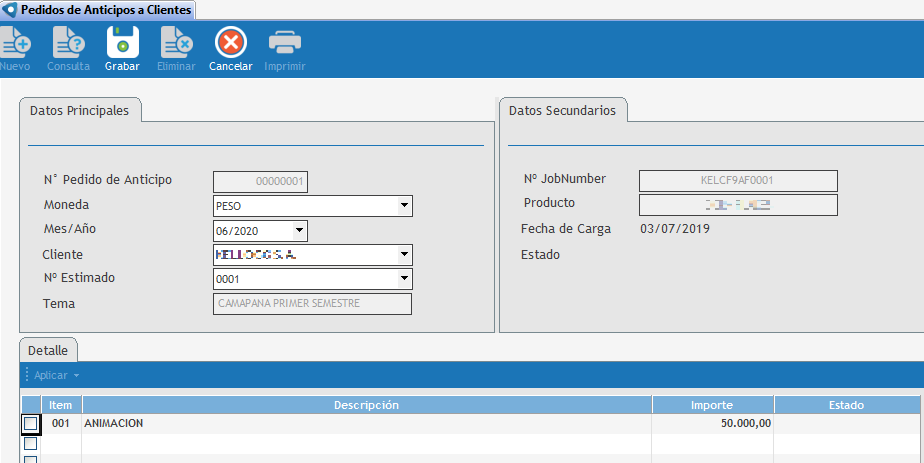The width and height of the screenshot is (924, 463).
Task: Open the Mes/Año dropdown 06/2020
Action: pyautogui.click(x=299, y=231)
